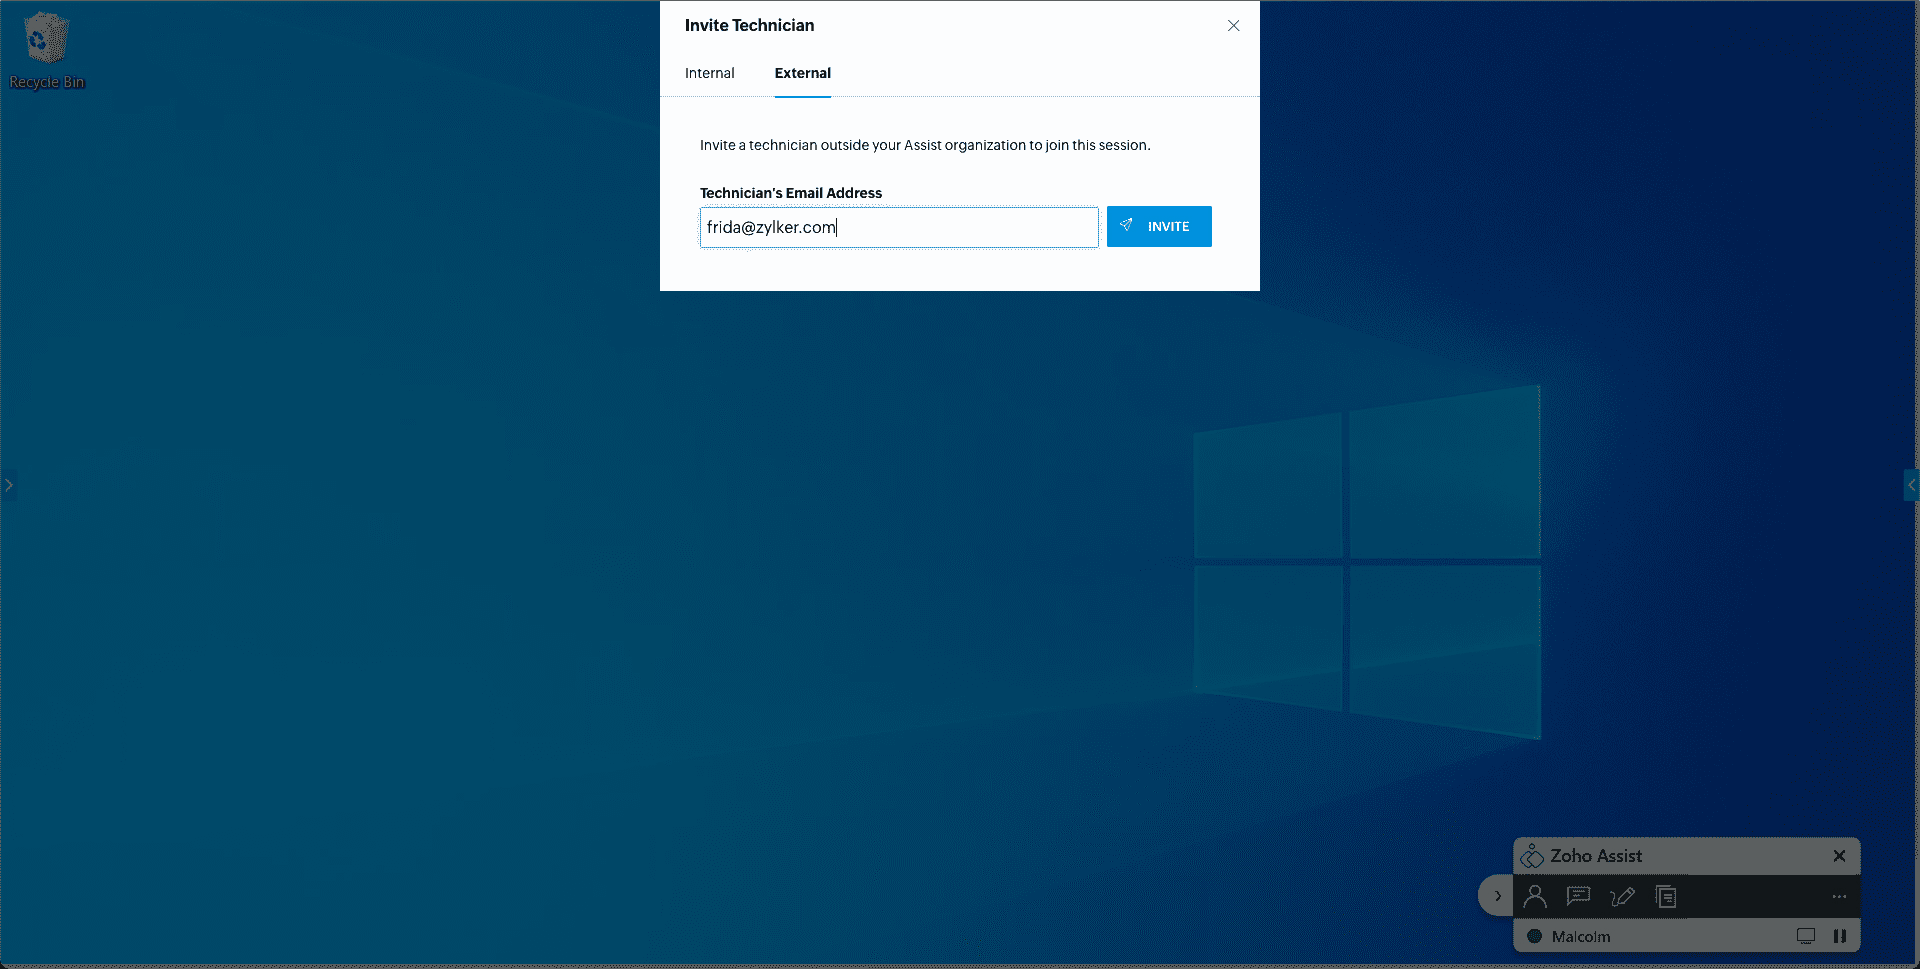Viewport: 1920px width, 969px height.
Task: Select the External tab
Action: pyautogui.click(x=802, y=73)
